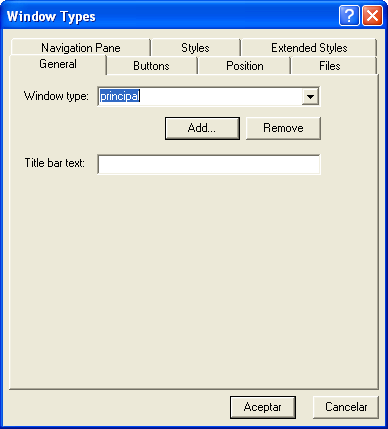Close the Window Types dialog
This screenshot has height=429, width=388.
[x=372, y=15]
